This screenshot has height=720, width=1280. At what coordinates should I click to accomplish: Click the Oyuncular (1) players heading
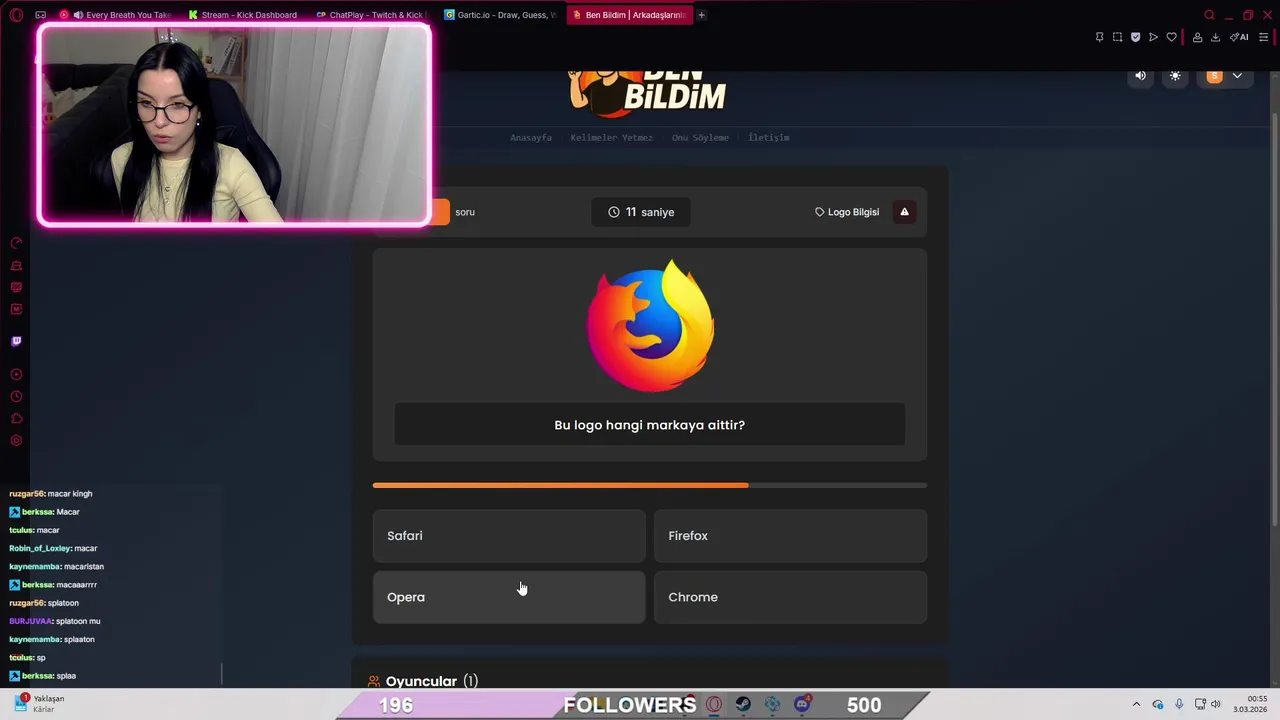click(423, 681)
